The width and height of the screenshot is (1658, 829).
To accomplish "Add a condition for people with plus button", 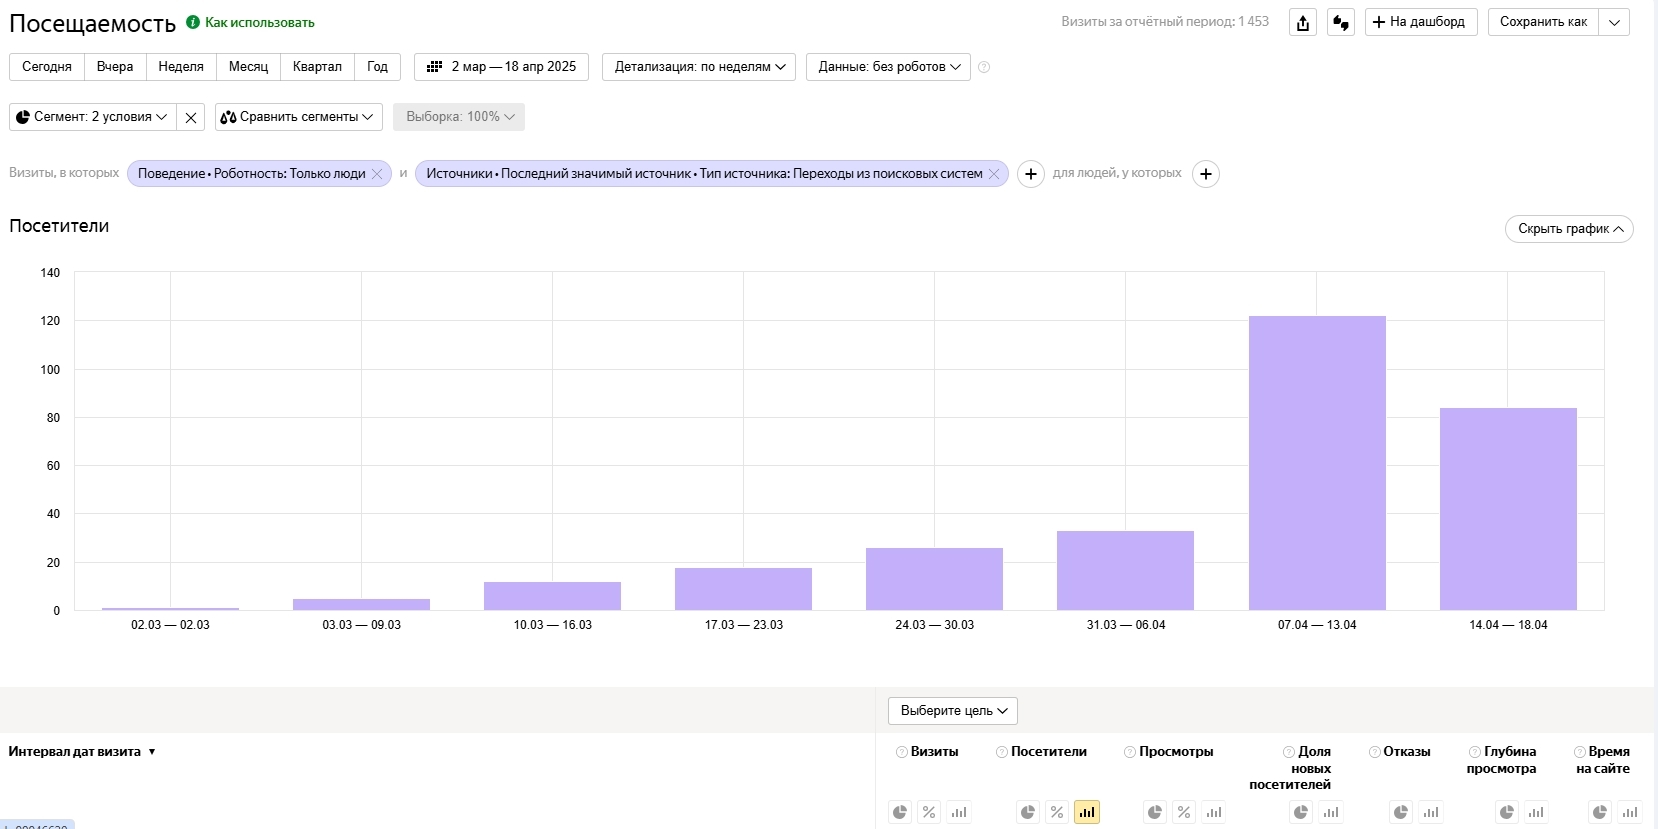I will pos(1206,174).
